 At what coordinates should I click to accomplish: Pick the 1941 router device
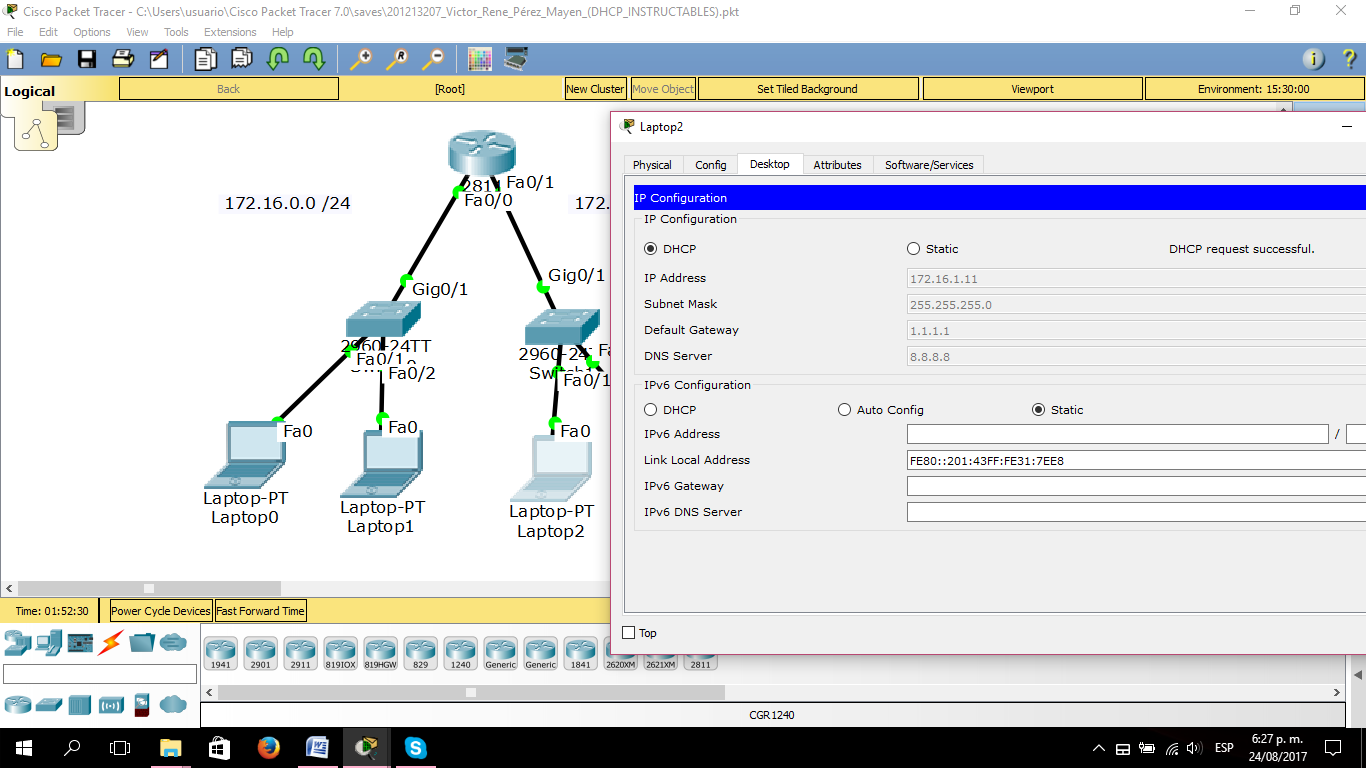click(220, 653)
